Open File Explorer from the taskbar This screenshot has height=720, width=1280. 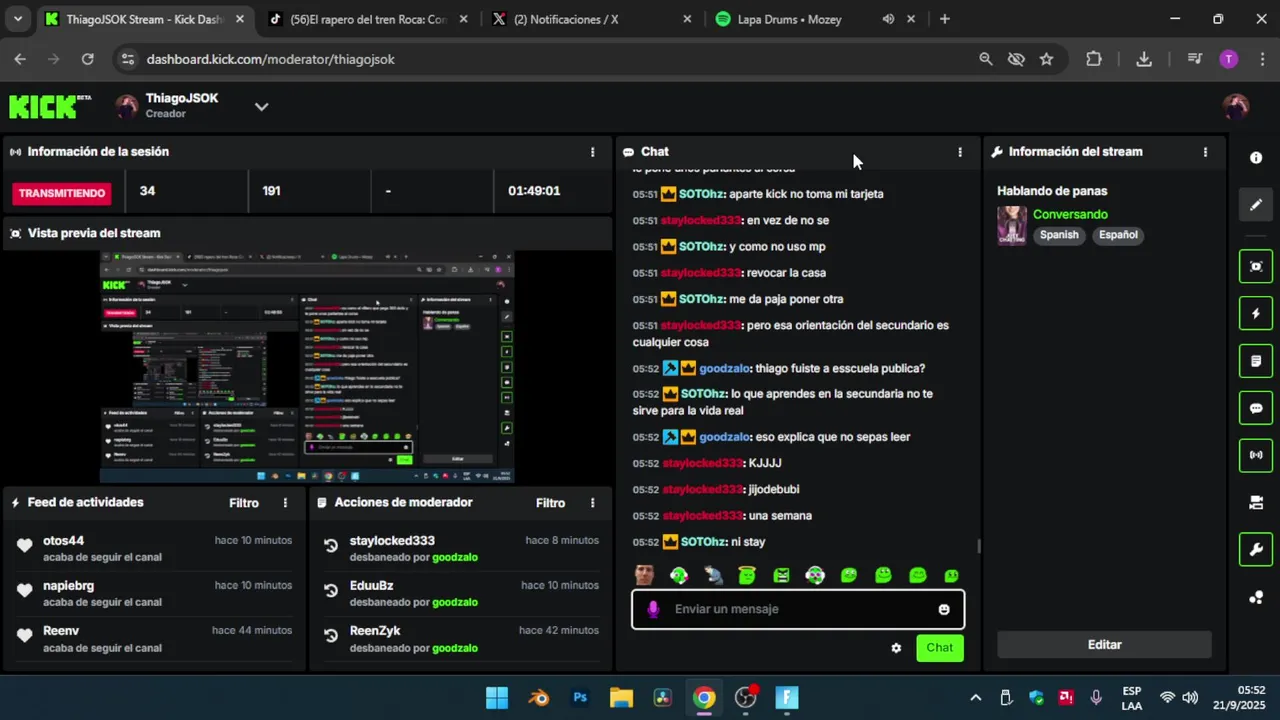621,698
